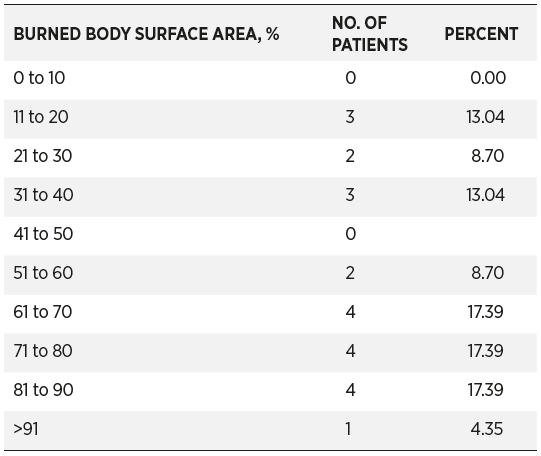
Task: Click the 0.00 percent value
Action: coord(488,78)
